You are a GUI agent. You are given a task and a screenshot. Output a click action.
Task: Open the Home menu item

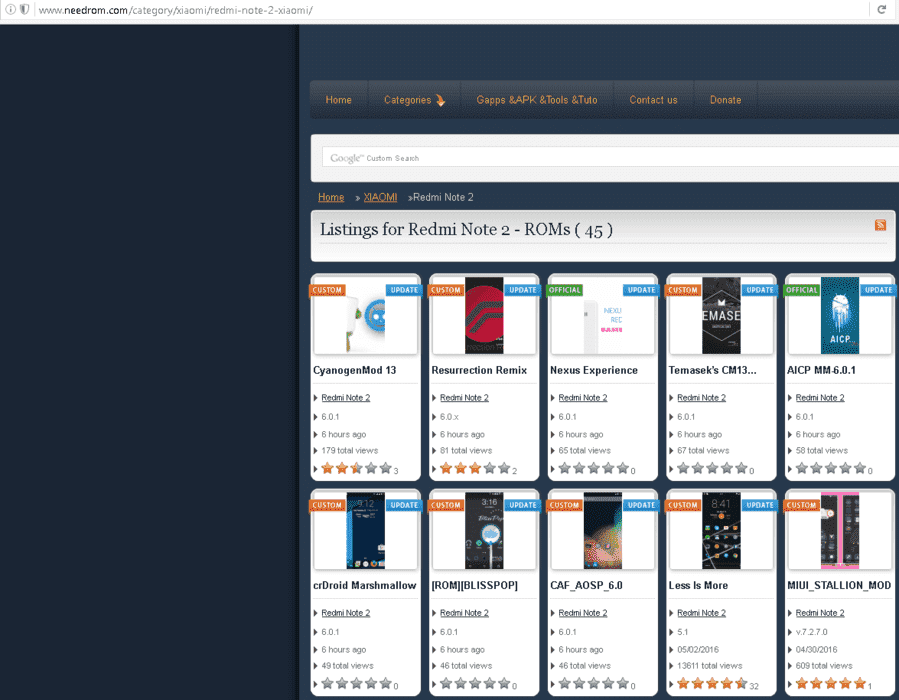pyautogui.click(x=338, y=100)
